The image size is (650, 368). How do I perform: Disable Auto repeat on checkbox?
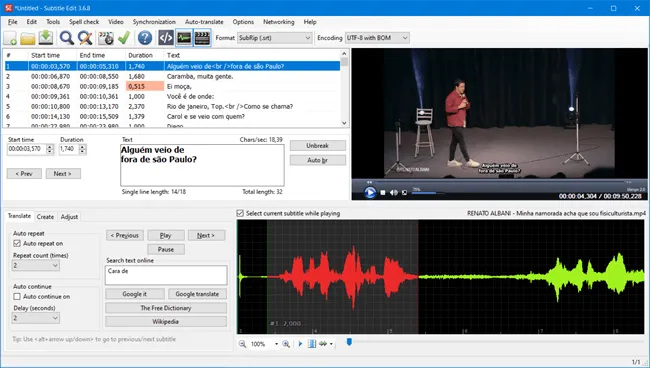click(17, 244)
